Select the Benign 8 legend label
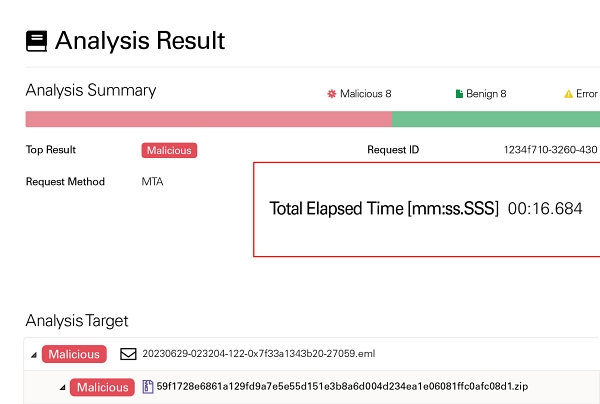Screen dimensions: 600x404 (x=486, y=94)
